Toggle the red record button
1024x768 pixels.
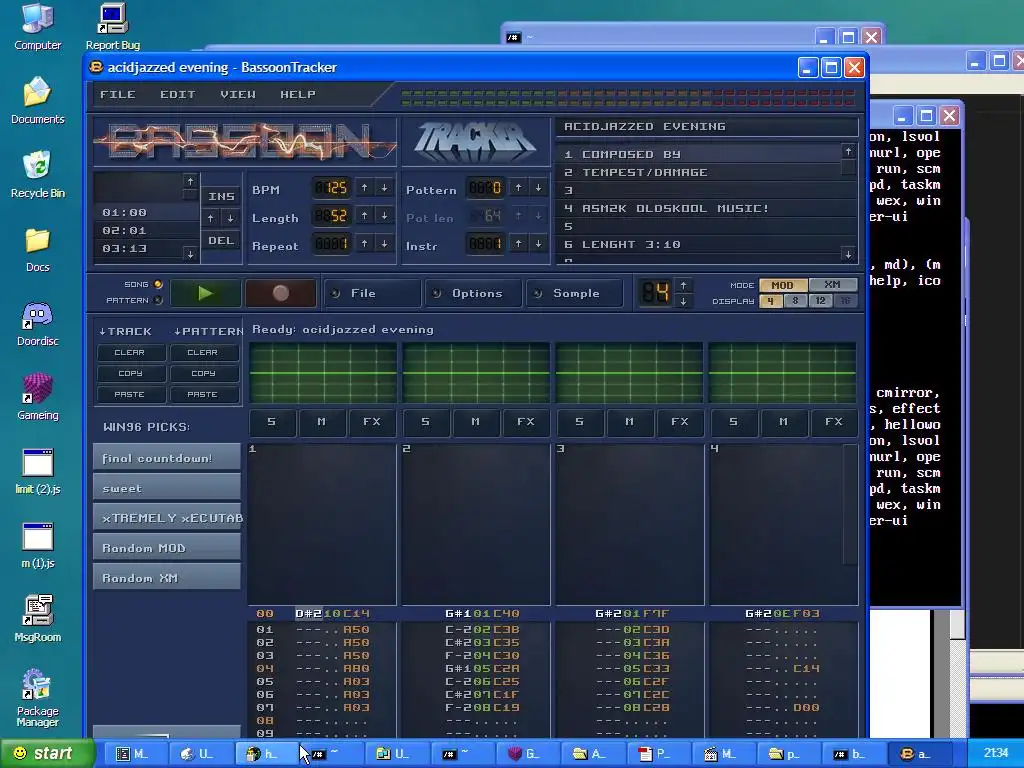click(281, 293)
